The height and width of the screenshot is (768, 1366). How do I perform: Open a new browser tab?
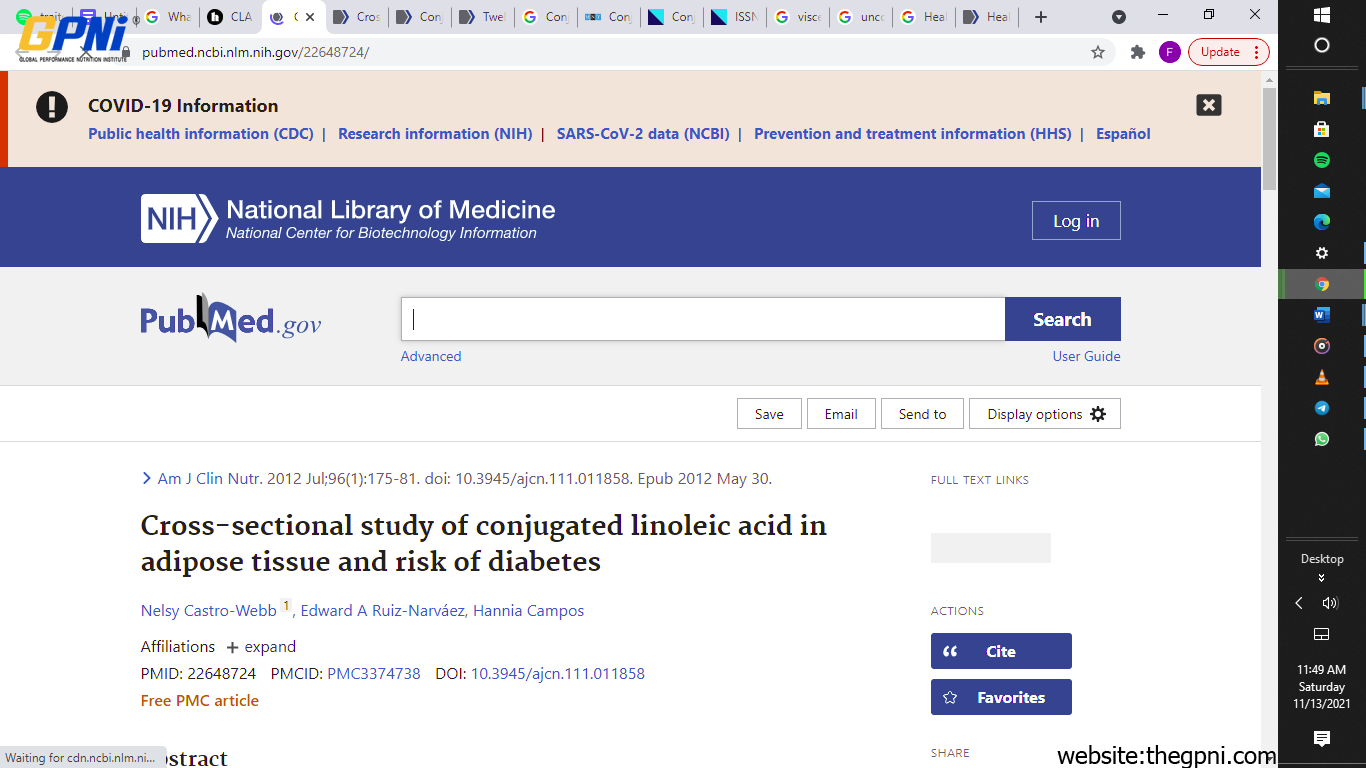point(1041,17)
